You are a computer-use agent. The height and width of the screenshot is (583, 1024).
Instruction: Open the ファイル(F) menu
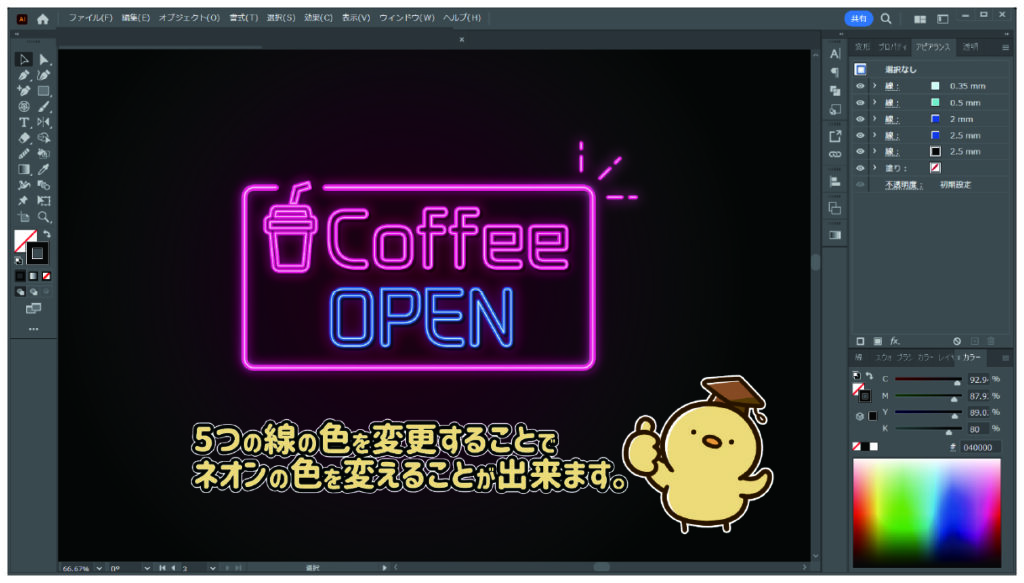91,18
